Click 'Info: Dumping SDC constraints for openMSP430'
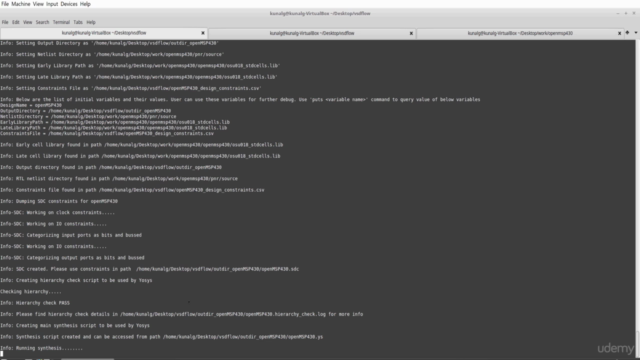This screenshot has width=640, height=360. pyautogui.click(x=59, y=201)
